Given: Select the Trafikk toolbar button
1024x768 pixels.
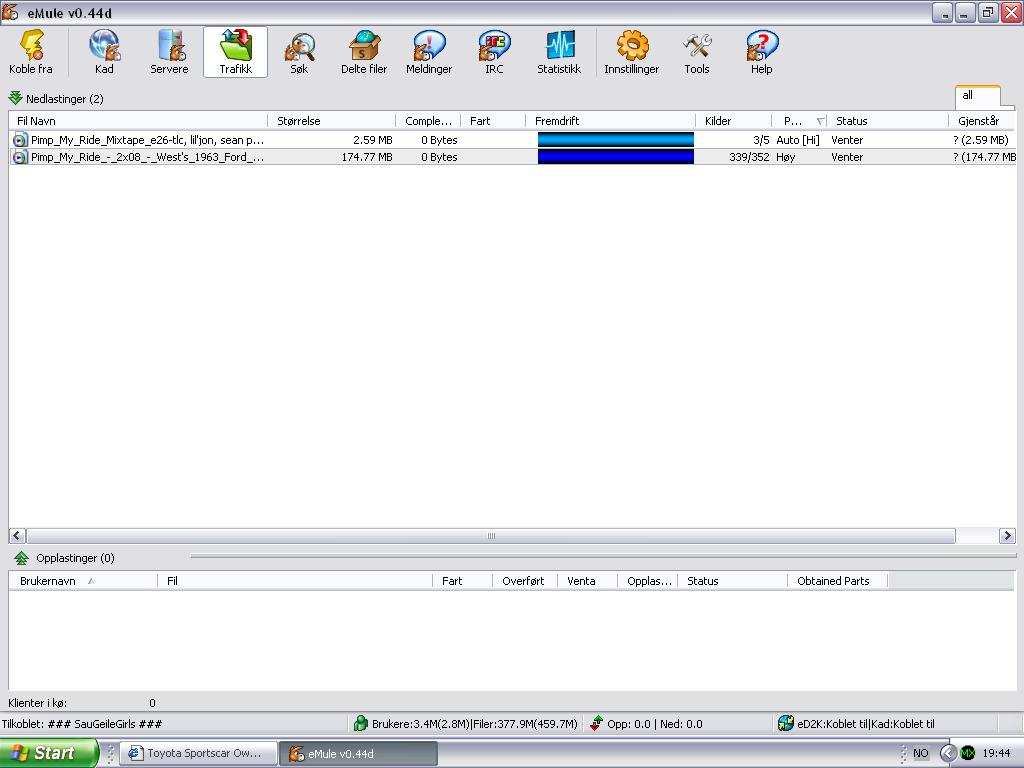Looking at the screenshot, I should [235, 52].
